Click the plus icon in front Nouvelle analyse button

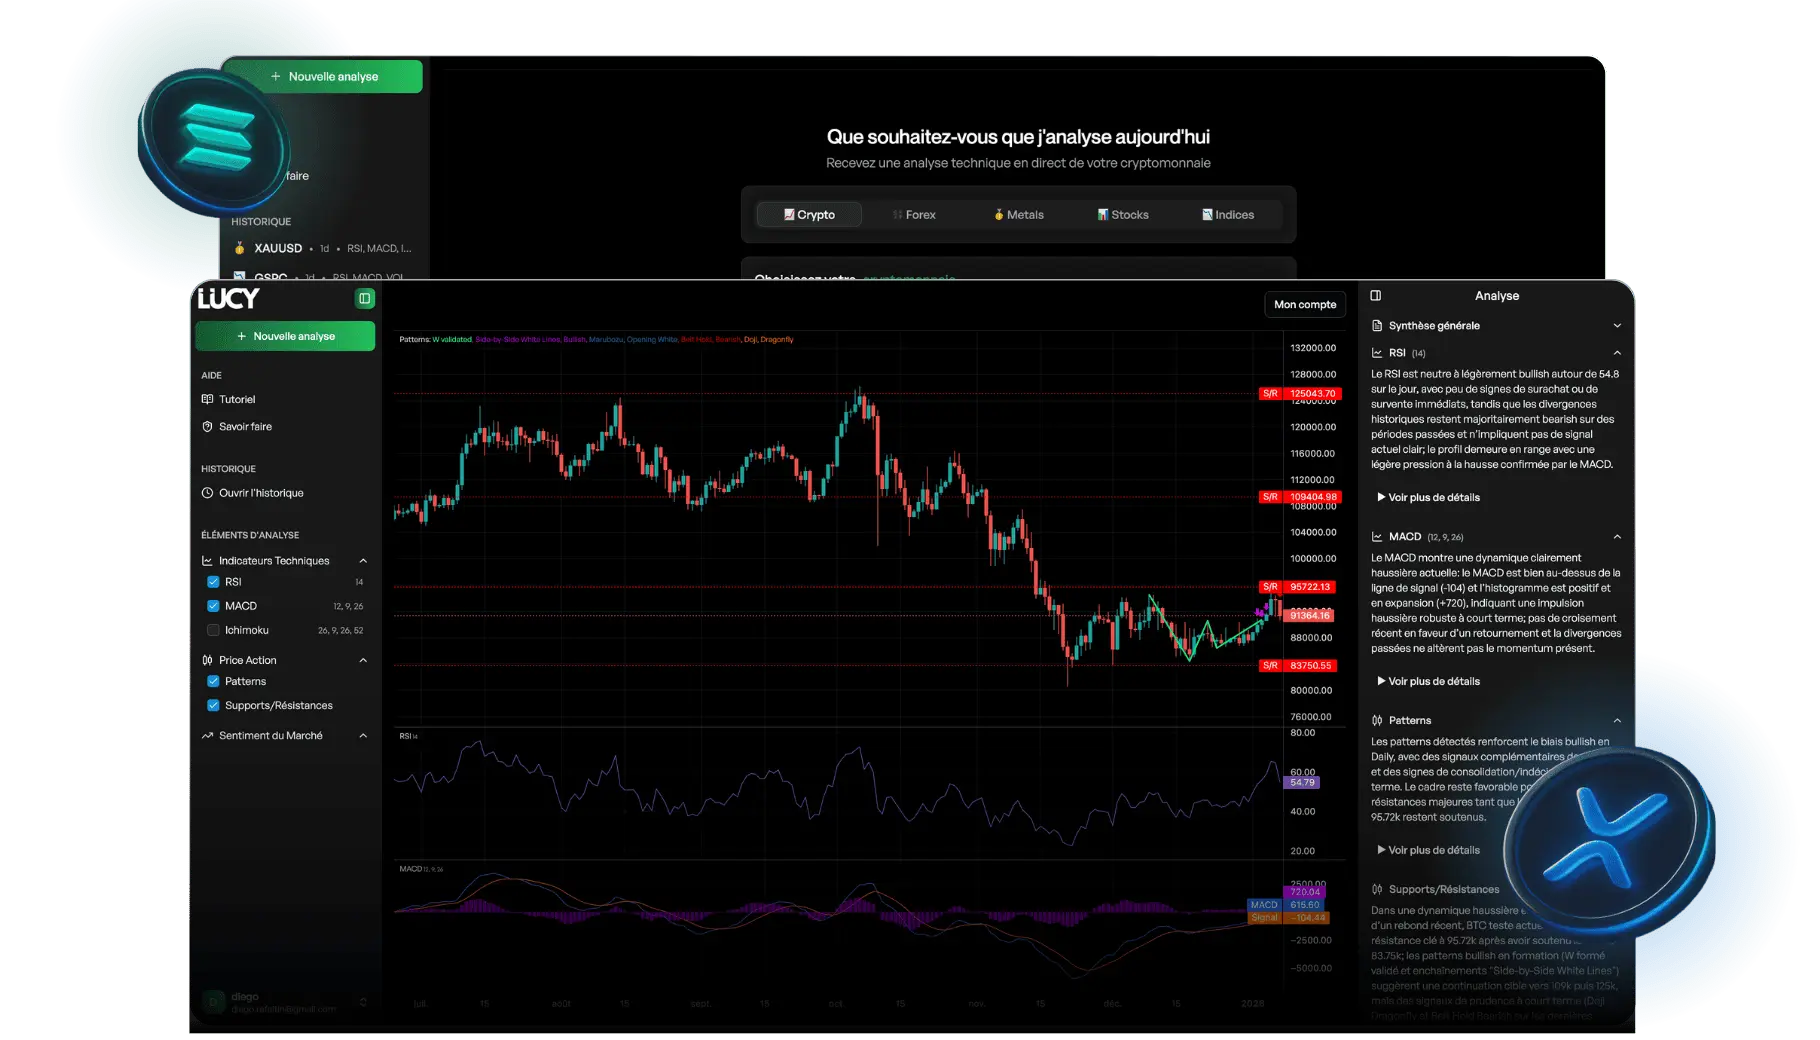[x=242, y=337]
